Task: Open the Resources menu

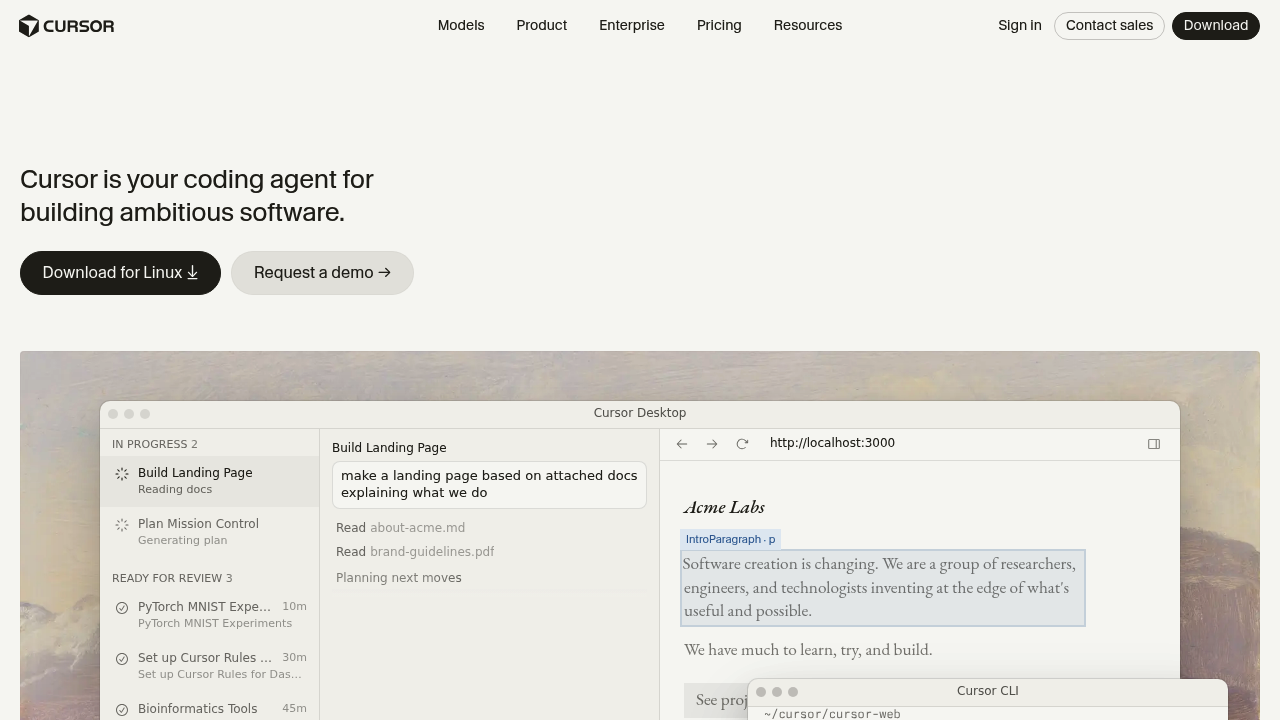Action: point(808,25)
